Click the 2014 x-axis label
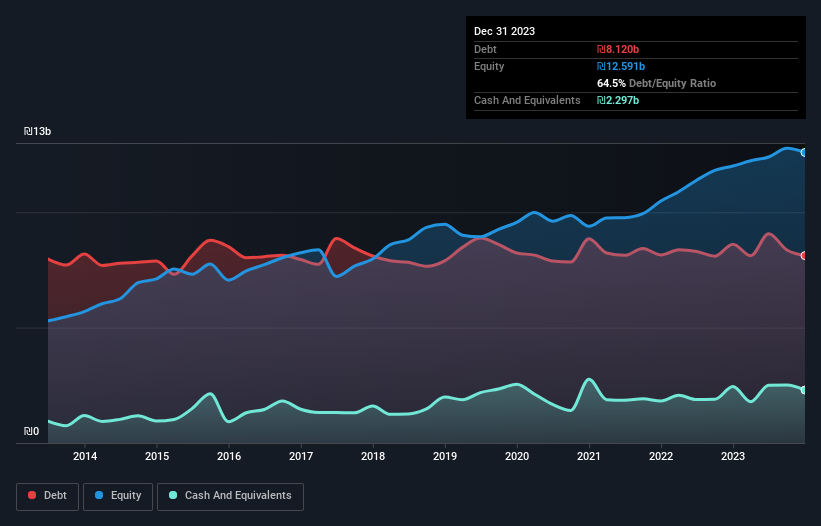The height and width of the screenshot is (526, 821). click(x=85, y=456)
